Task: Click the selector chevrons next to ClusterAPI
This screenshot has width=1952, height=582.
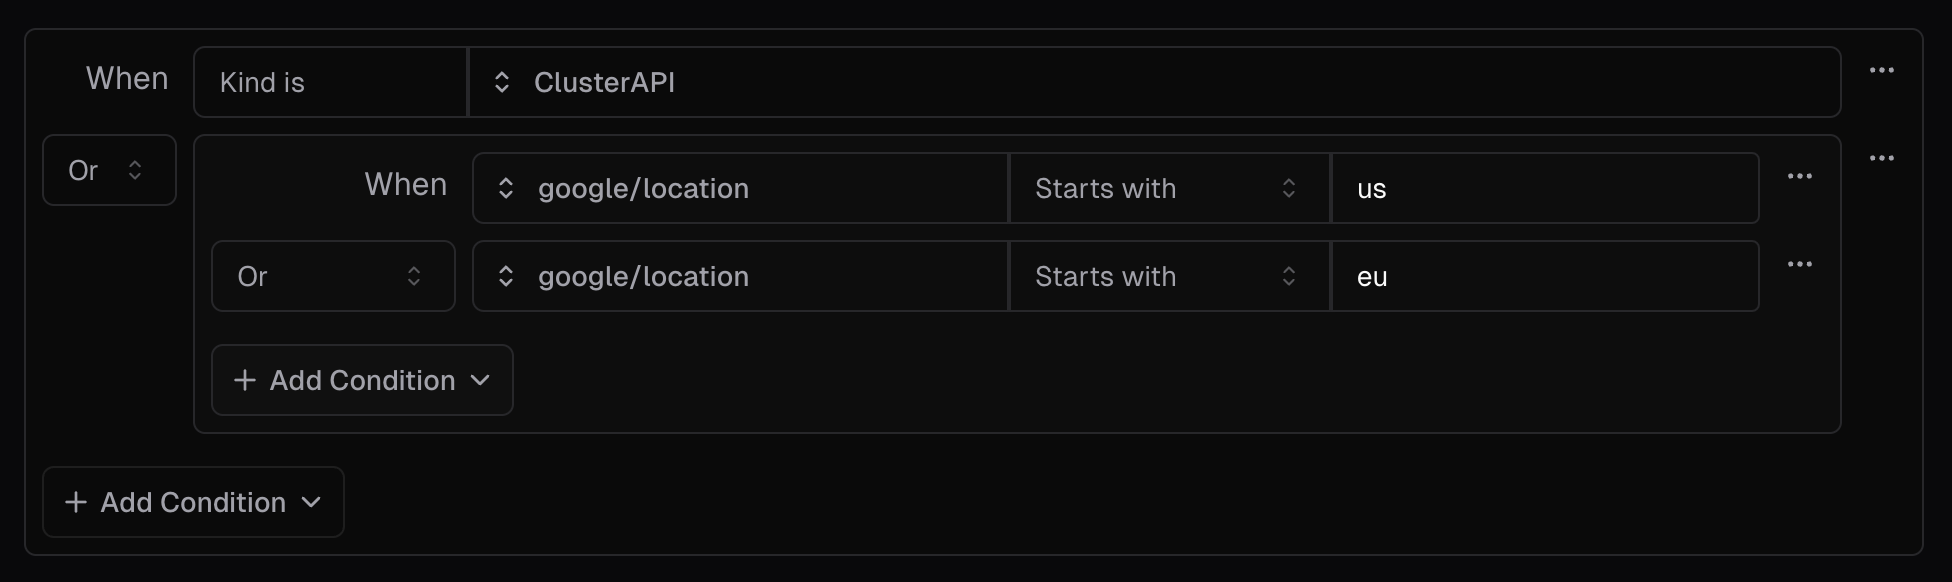Action: 501,82
